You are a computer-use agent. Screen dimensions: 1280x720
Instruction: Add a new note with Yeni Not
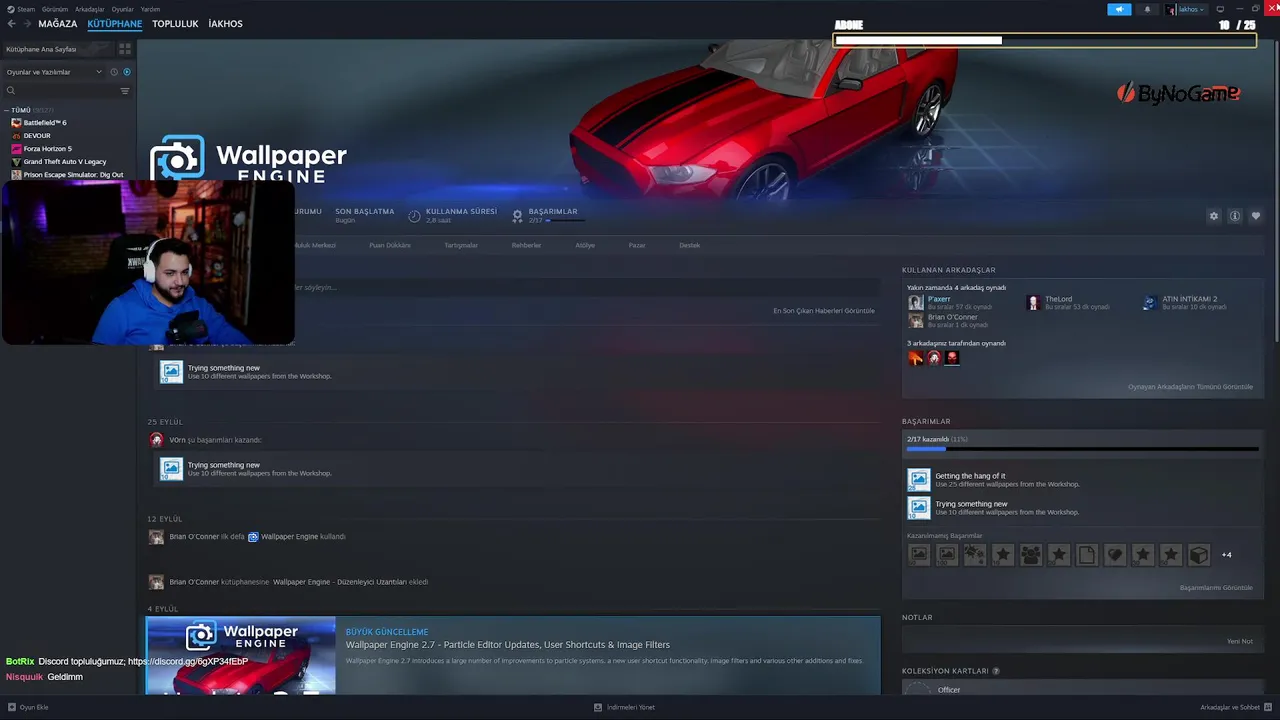coord(1240,641)
